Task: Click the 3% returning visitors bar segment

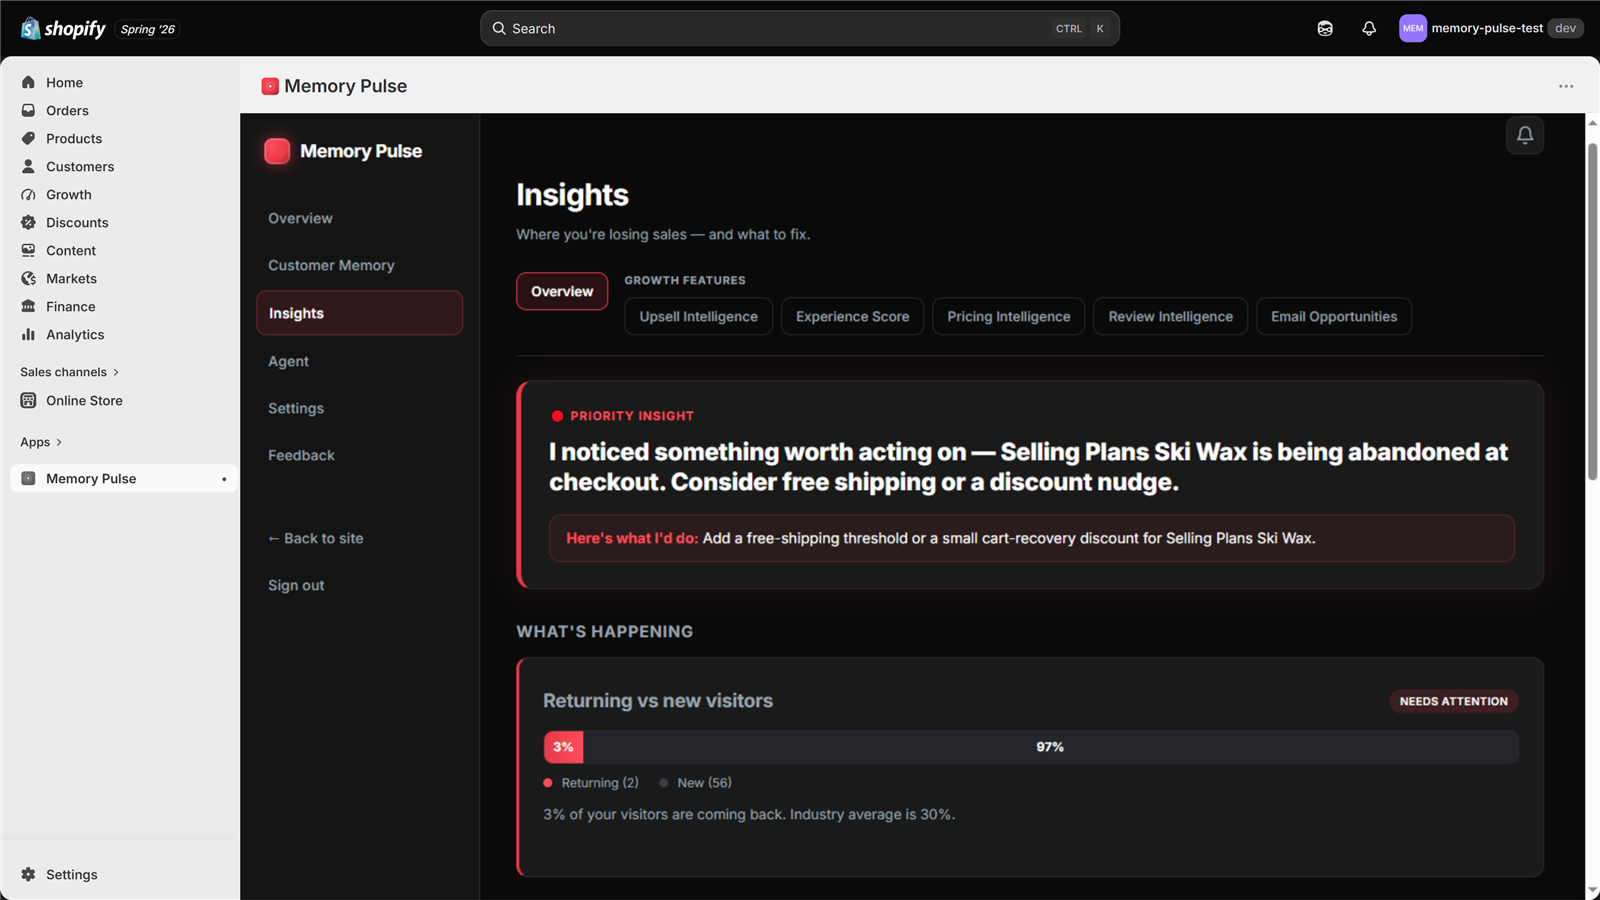Action: click(x=563, y=747)
